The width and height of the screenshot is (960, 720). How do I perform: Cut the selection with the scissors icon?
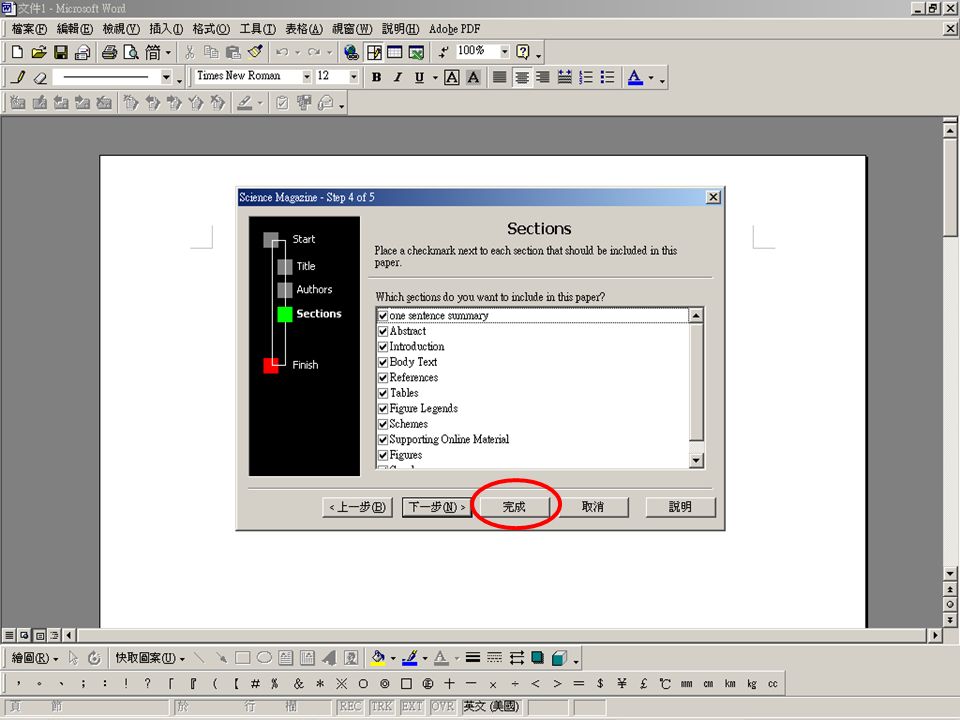click(190, 52)
